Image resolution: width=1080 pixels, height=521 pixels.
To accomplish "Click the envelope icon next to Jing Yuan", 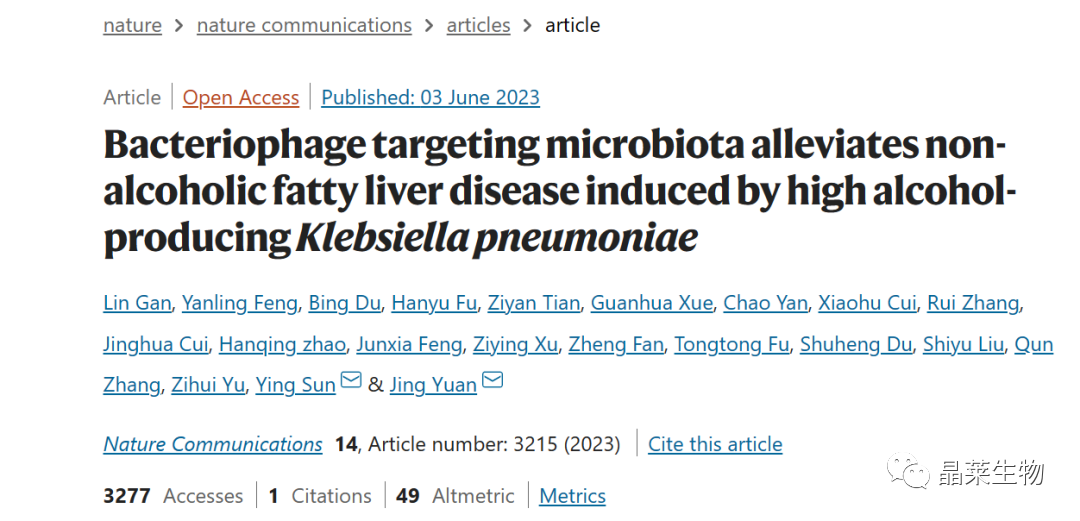I will [492, 381].
